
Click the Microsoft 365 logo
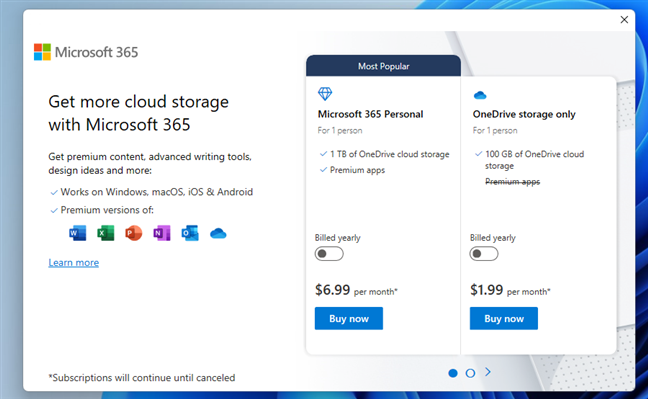(x=86, y=52)
